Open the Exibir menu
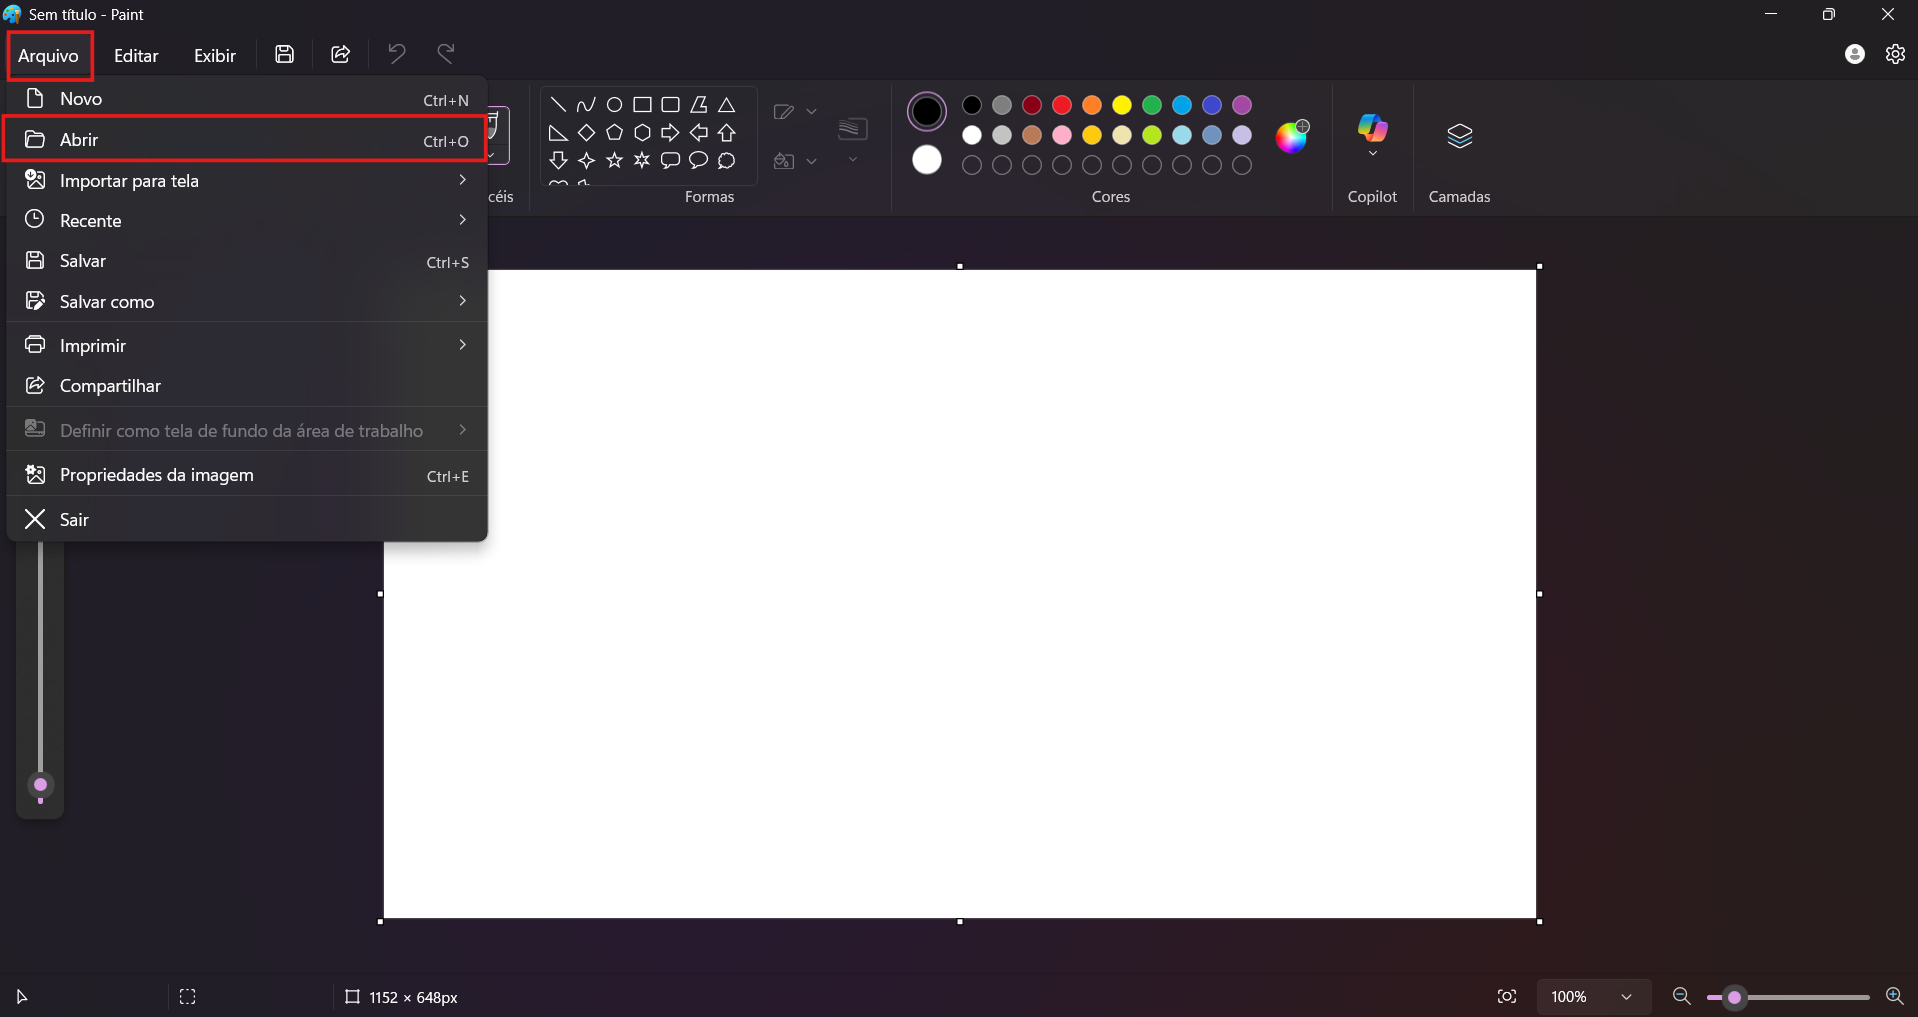Image resolution: width=1918 pixels, height=1017 pixels. click(215, 56)
